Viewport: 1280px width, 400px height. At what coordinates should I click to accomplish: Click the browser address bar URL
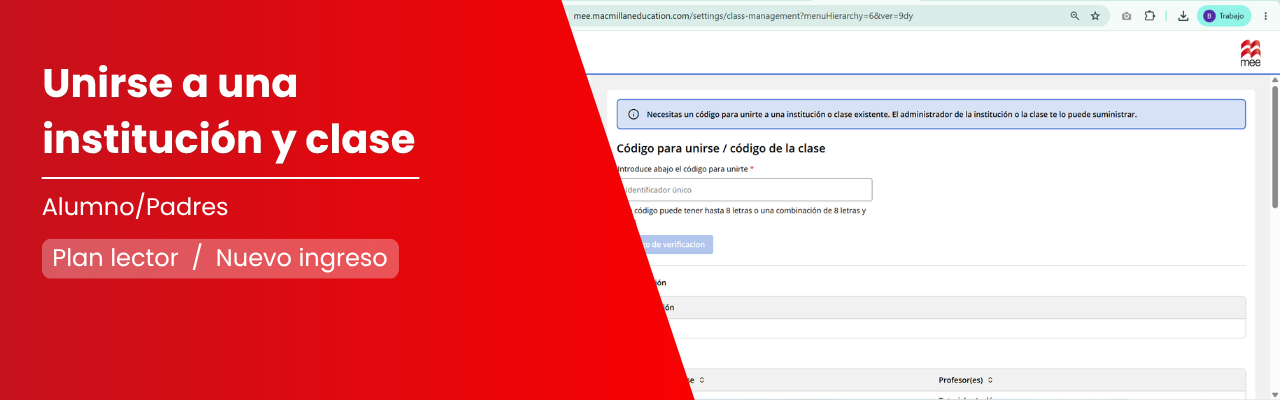(743, 16)
